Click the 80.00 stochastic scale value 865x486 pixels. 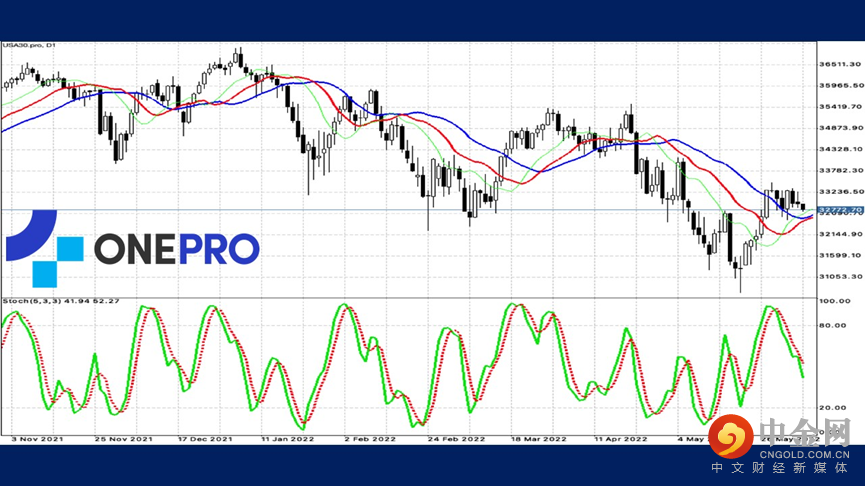click(x=833, y=325)
